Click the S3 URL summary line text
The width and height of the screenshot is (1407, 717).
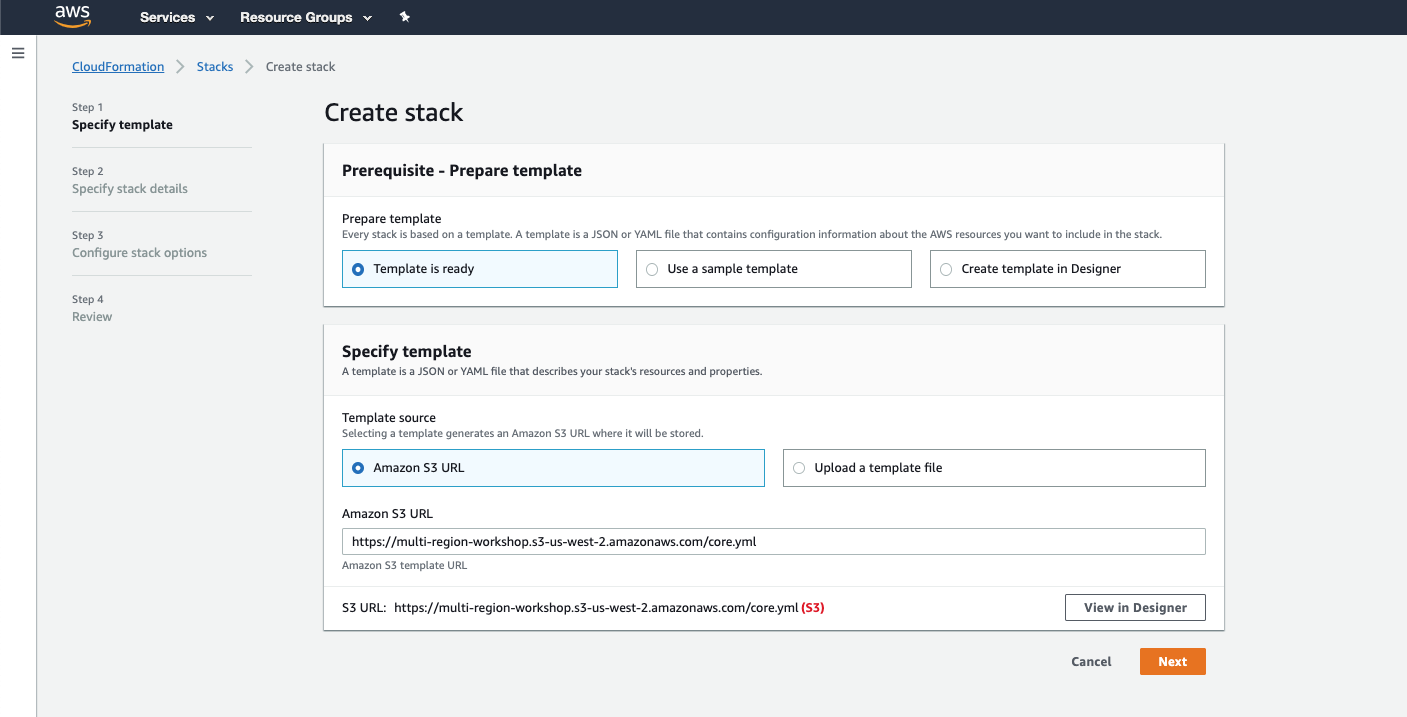[583, 607]
